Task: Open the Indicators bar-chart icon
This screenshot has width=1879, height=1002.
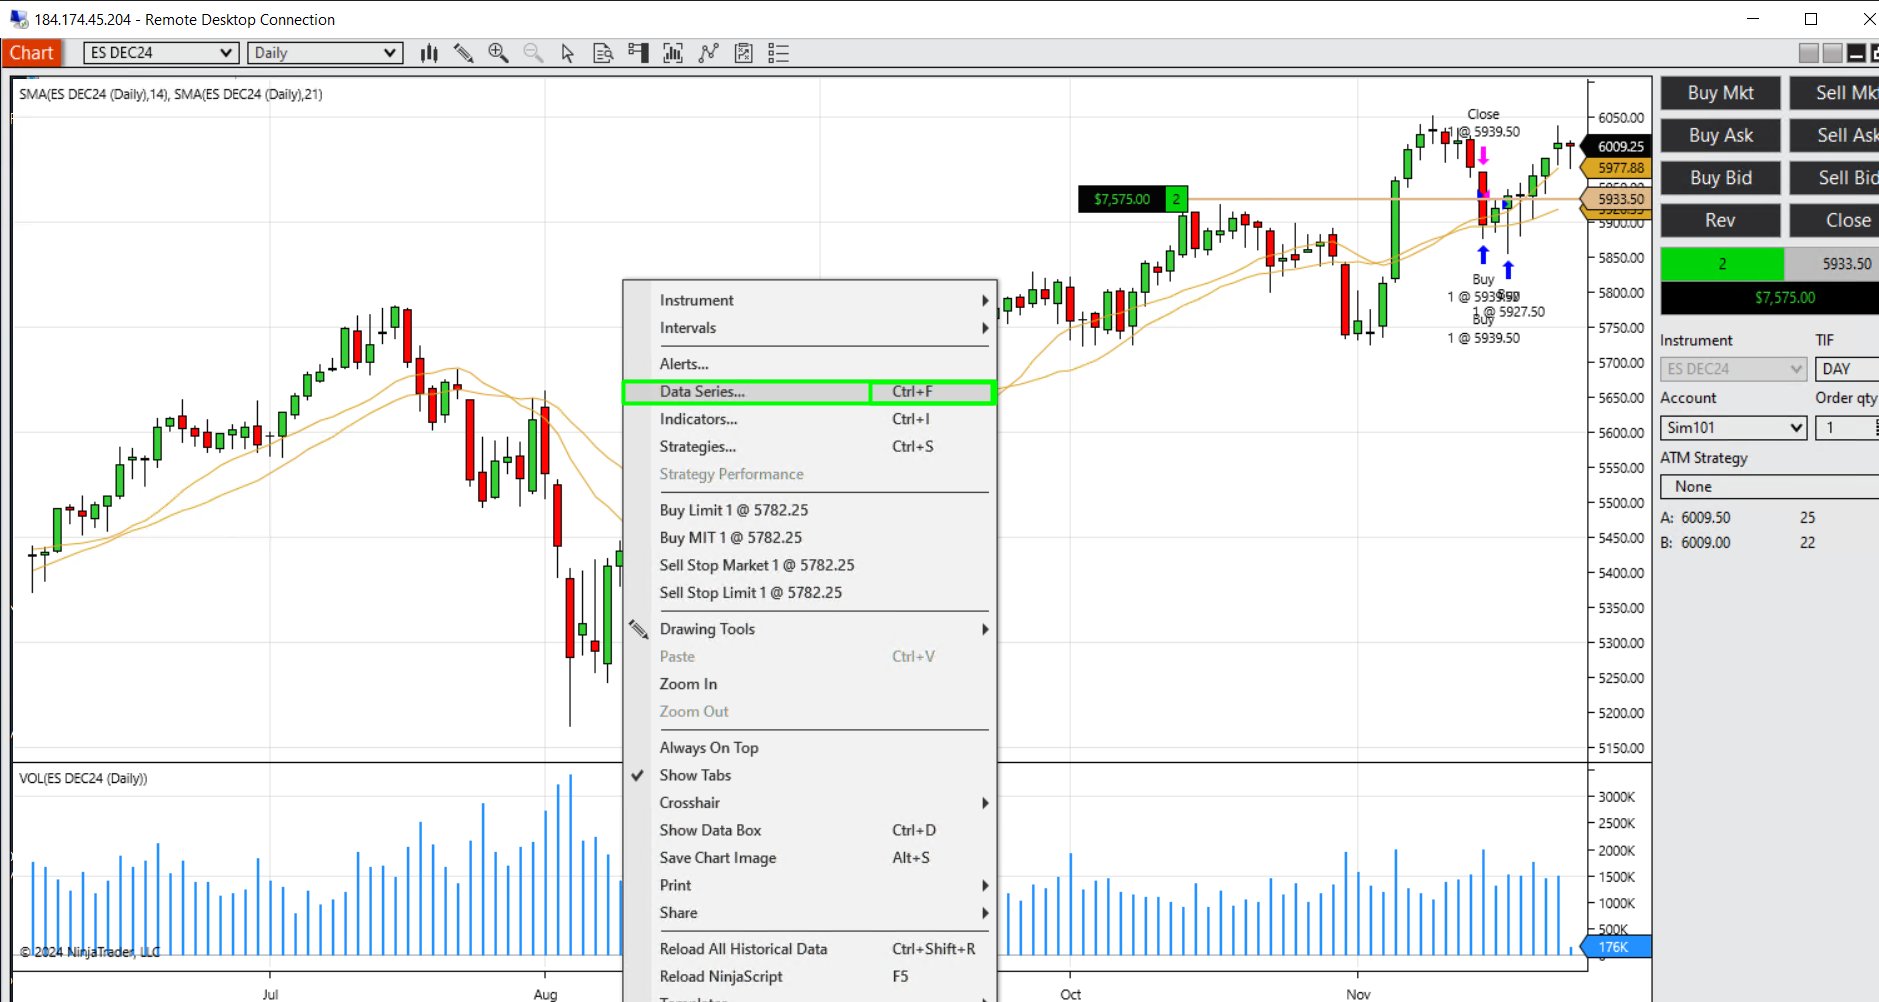Action: (x=673, y=52)
